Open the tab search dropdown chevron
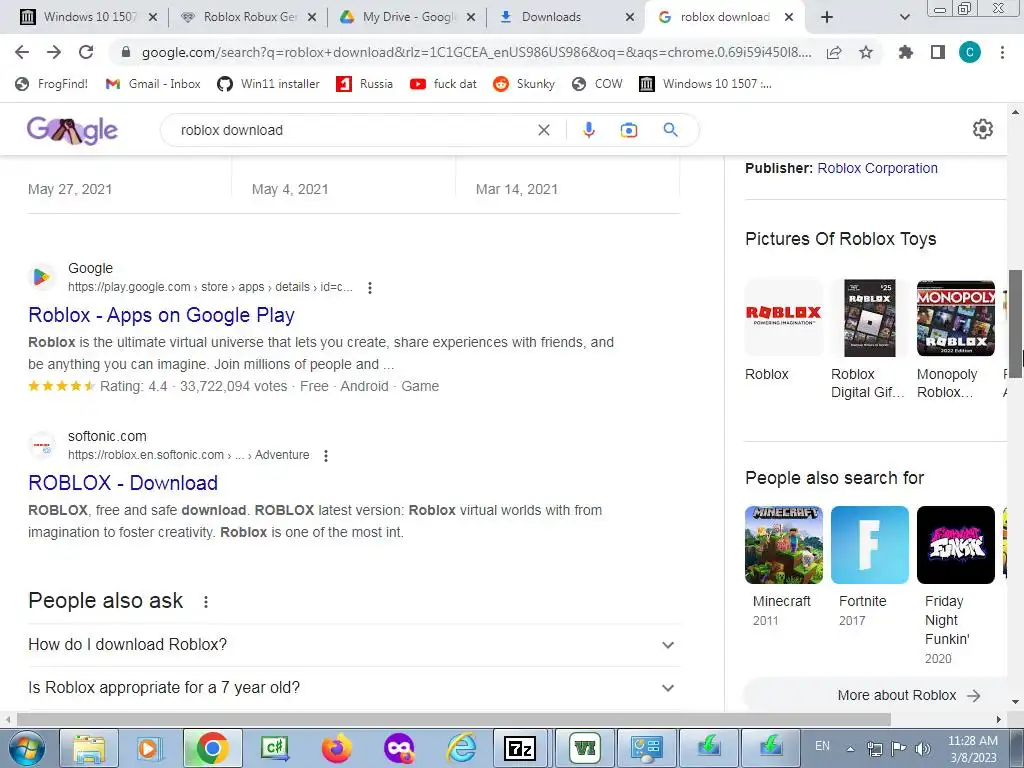The width and height of the screenshot is (1024, 768). pyautogui.click(x=904, y=17)
